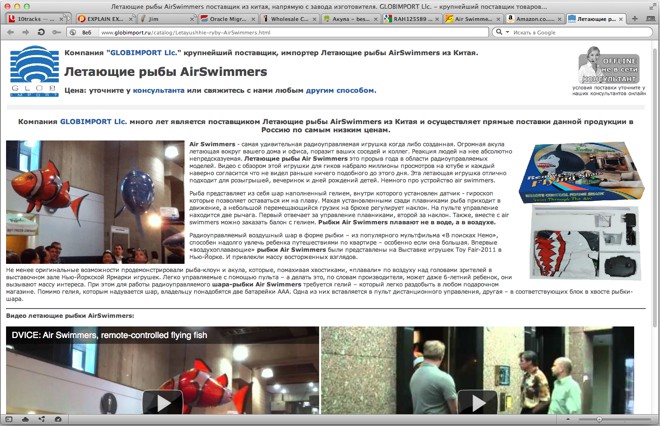Toggle the panels icon in status bar
This screenshot has height=426, width=660.
[9, 420]
